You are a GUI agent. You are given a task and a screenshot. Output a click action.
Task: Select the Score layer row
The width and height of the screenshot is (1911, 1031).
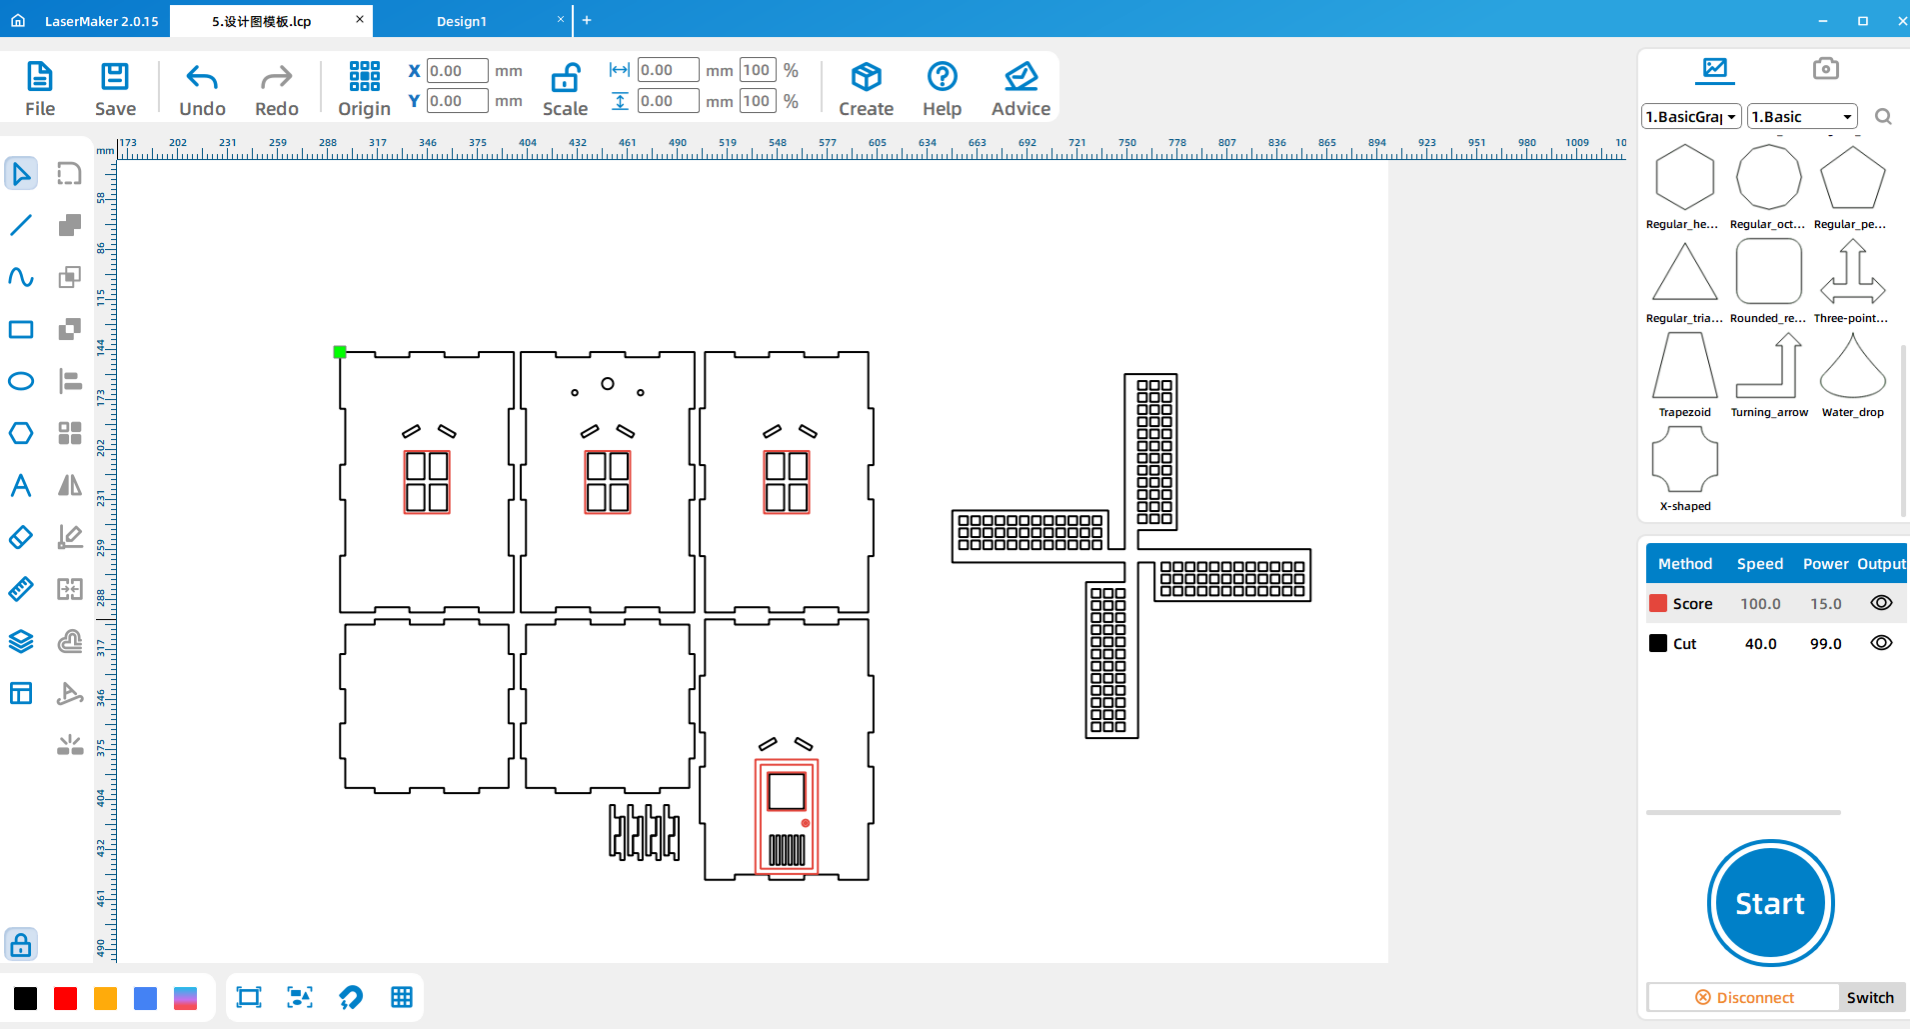pos(1776,603)
